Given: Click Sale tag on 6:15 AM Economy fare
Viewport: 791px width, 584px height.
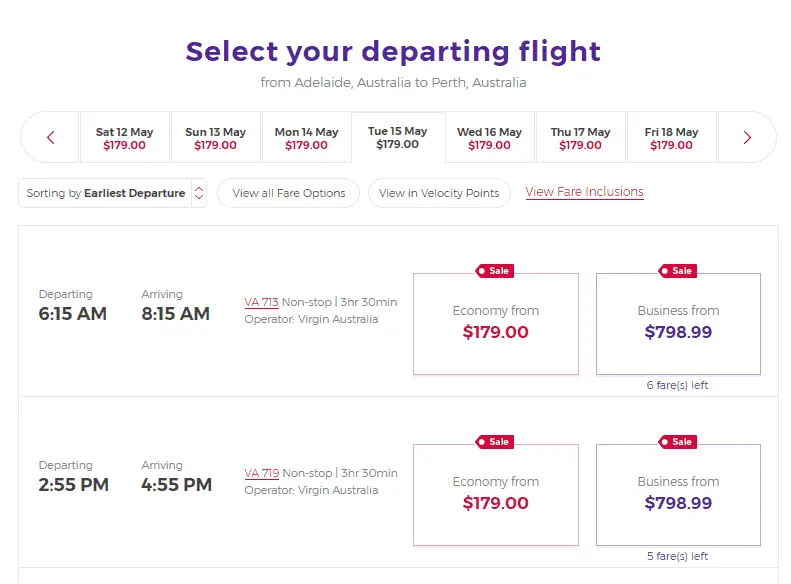Looking at the screenshot, I should tap(495, 271).
